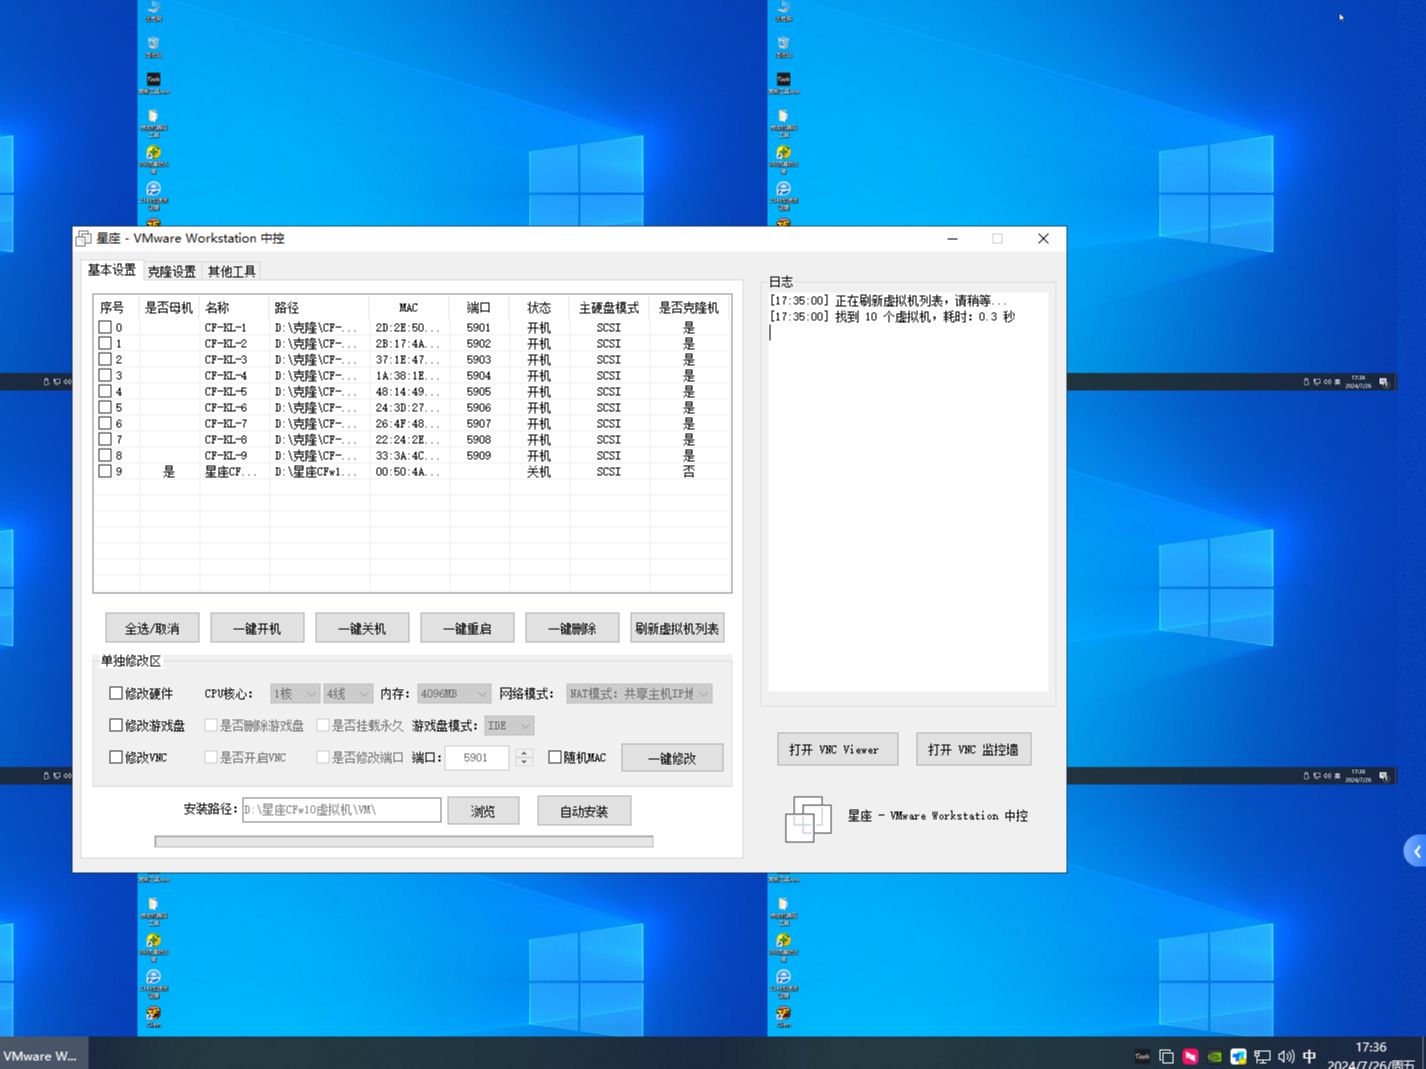Tick the checkbox for row 7 (CF-KL-8)
Screen dimensions: 1426x1069
click(105, 439)
